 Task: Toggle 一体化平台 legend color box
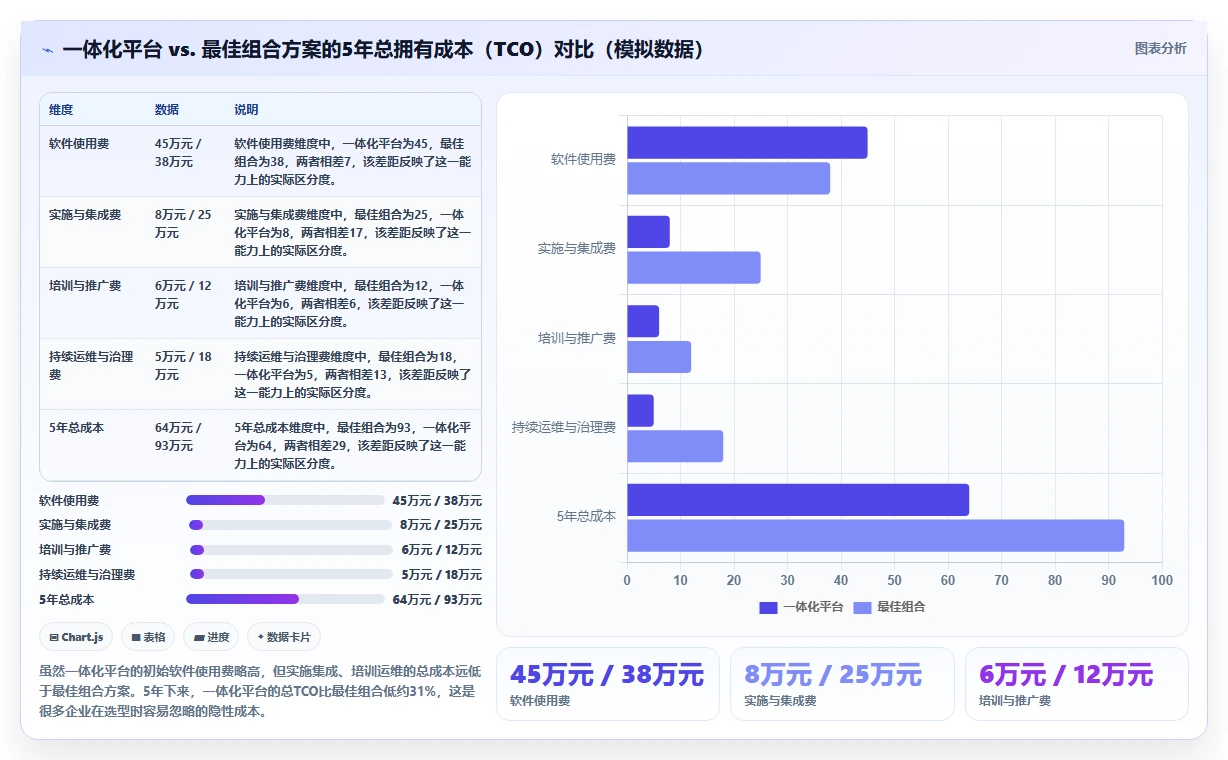pos(768,607)
